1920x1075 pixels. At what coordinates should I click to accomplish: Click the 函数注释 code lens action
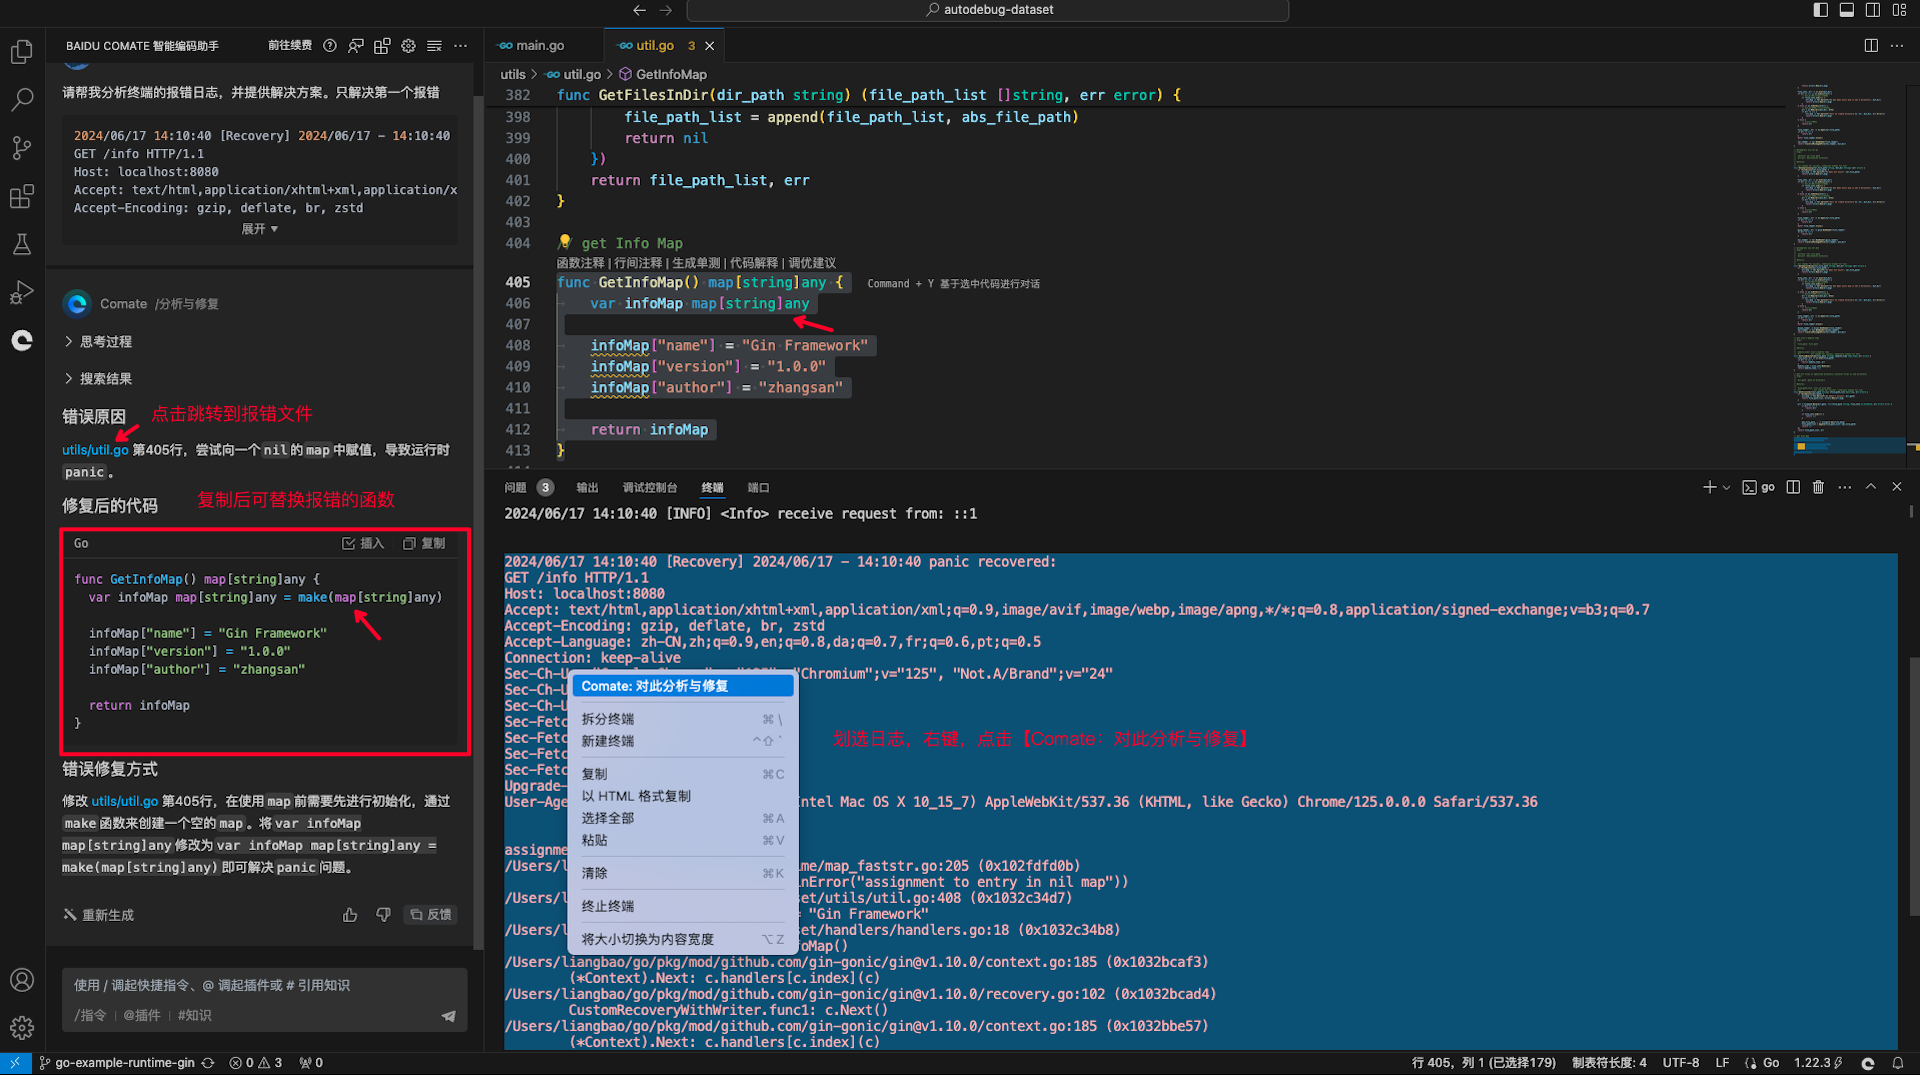click(x=580, y=263)
